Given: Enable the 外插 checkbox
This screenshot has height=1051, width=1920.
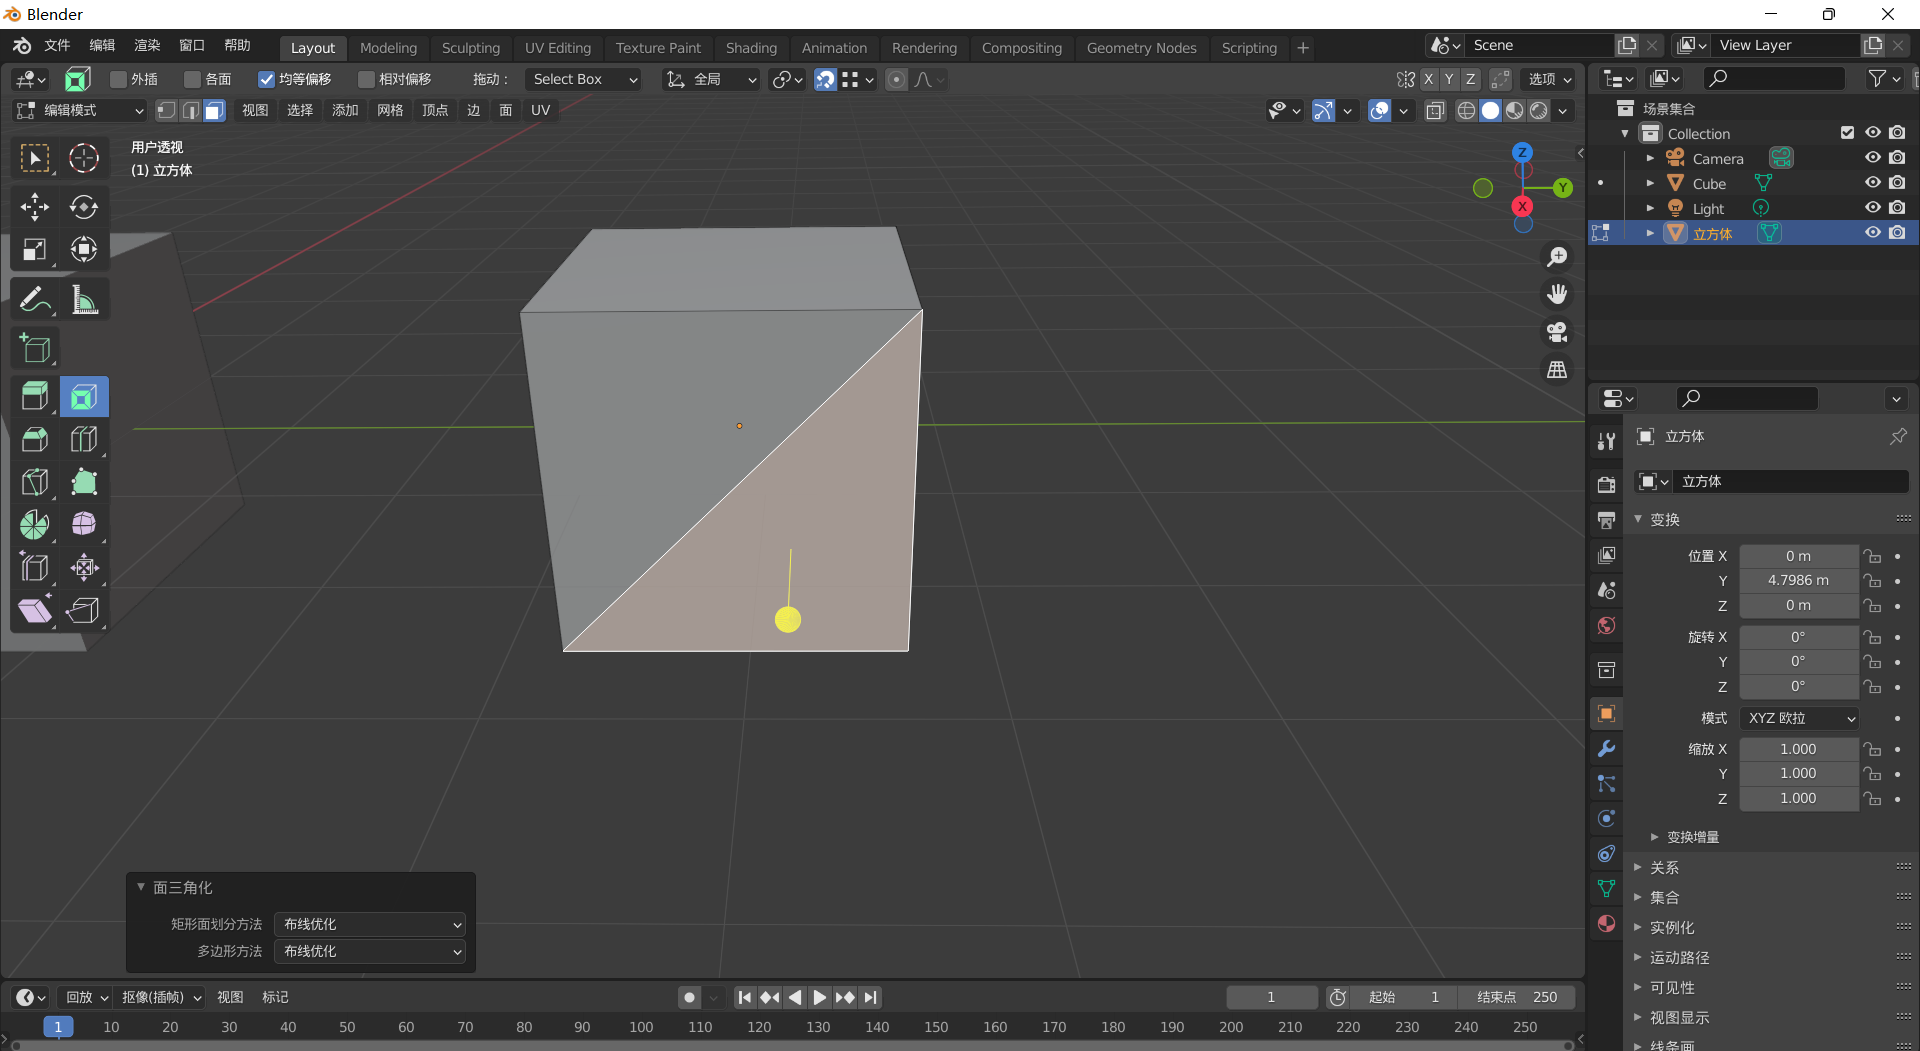Looking at the screenshot, I should pos(118,79).
